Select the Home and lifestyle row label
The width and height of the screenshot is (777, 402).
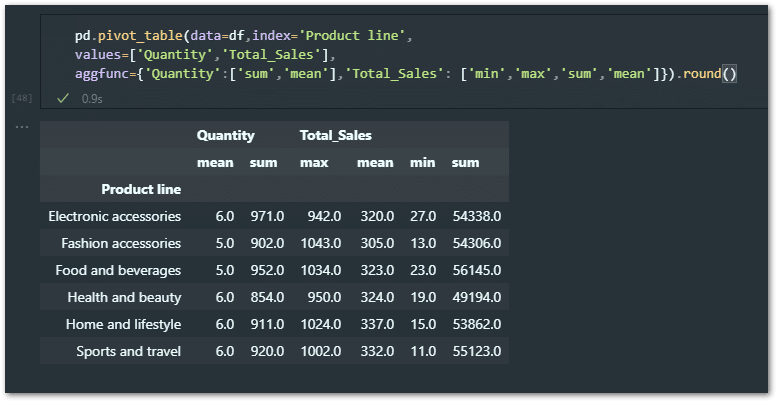123,324
